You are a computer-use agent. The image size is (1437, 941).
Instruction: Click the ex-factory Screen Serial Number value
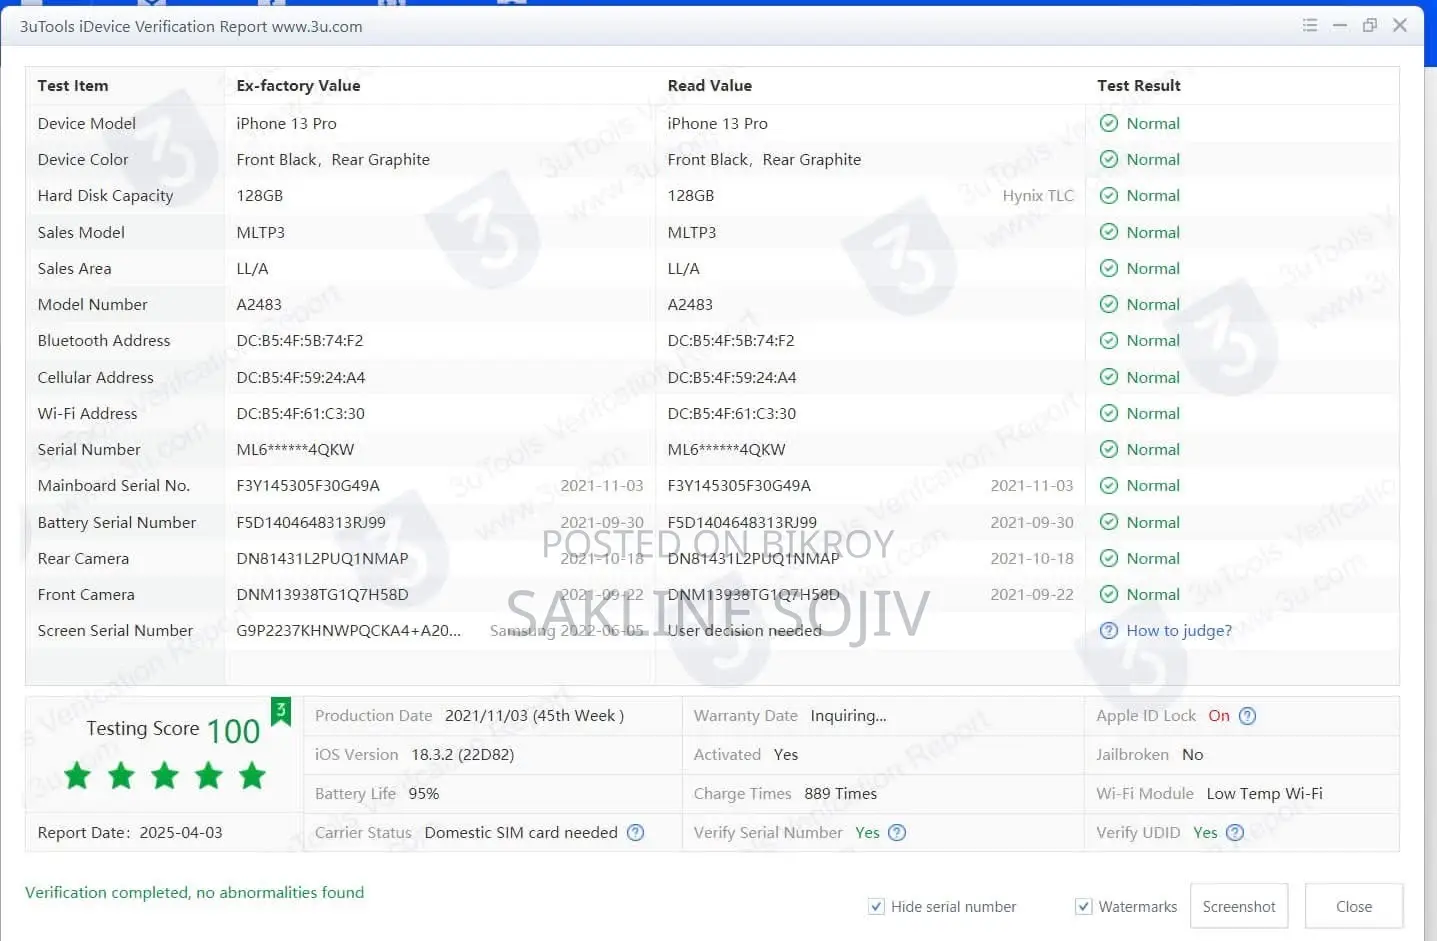coord(349,631)
